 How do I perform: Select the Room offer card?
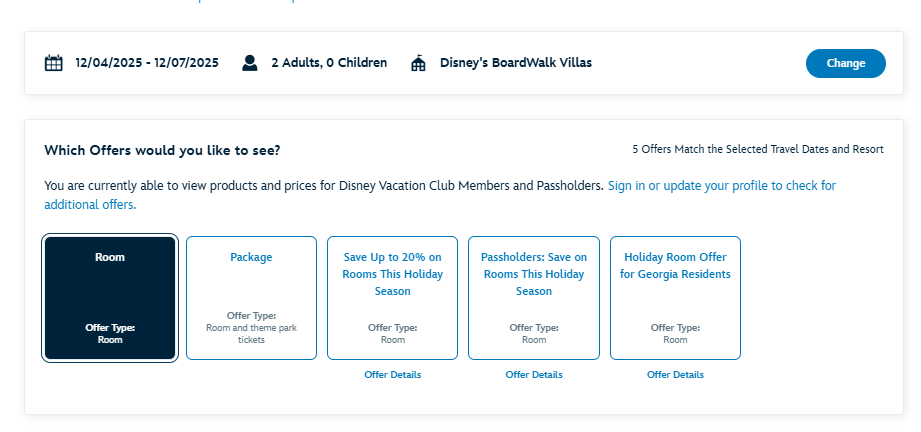click(110, 298)
